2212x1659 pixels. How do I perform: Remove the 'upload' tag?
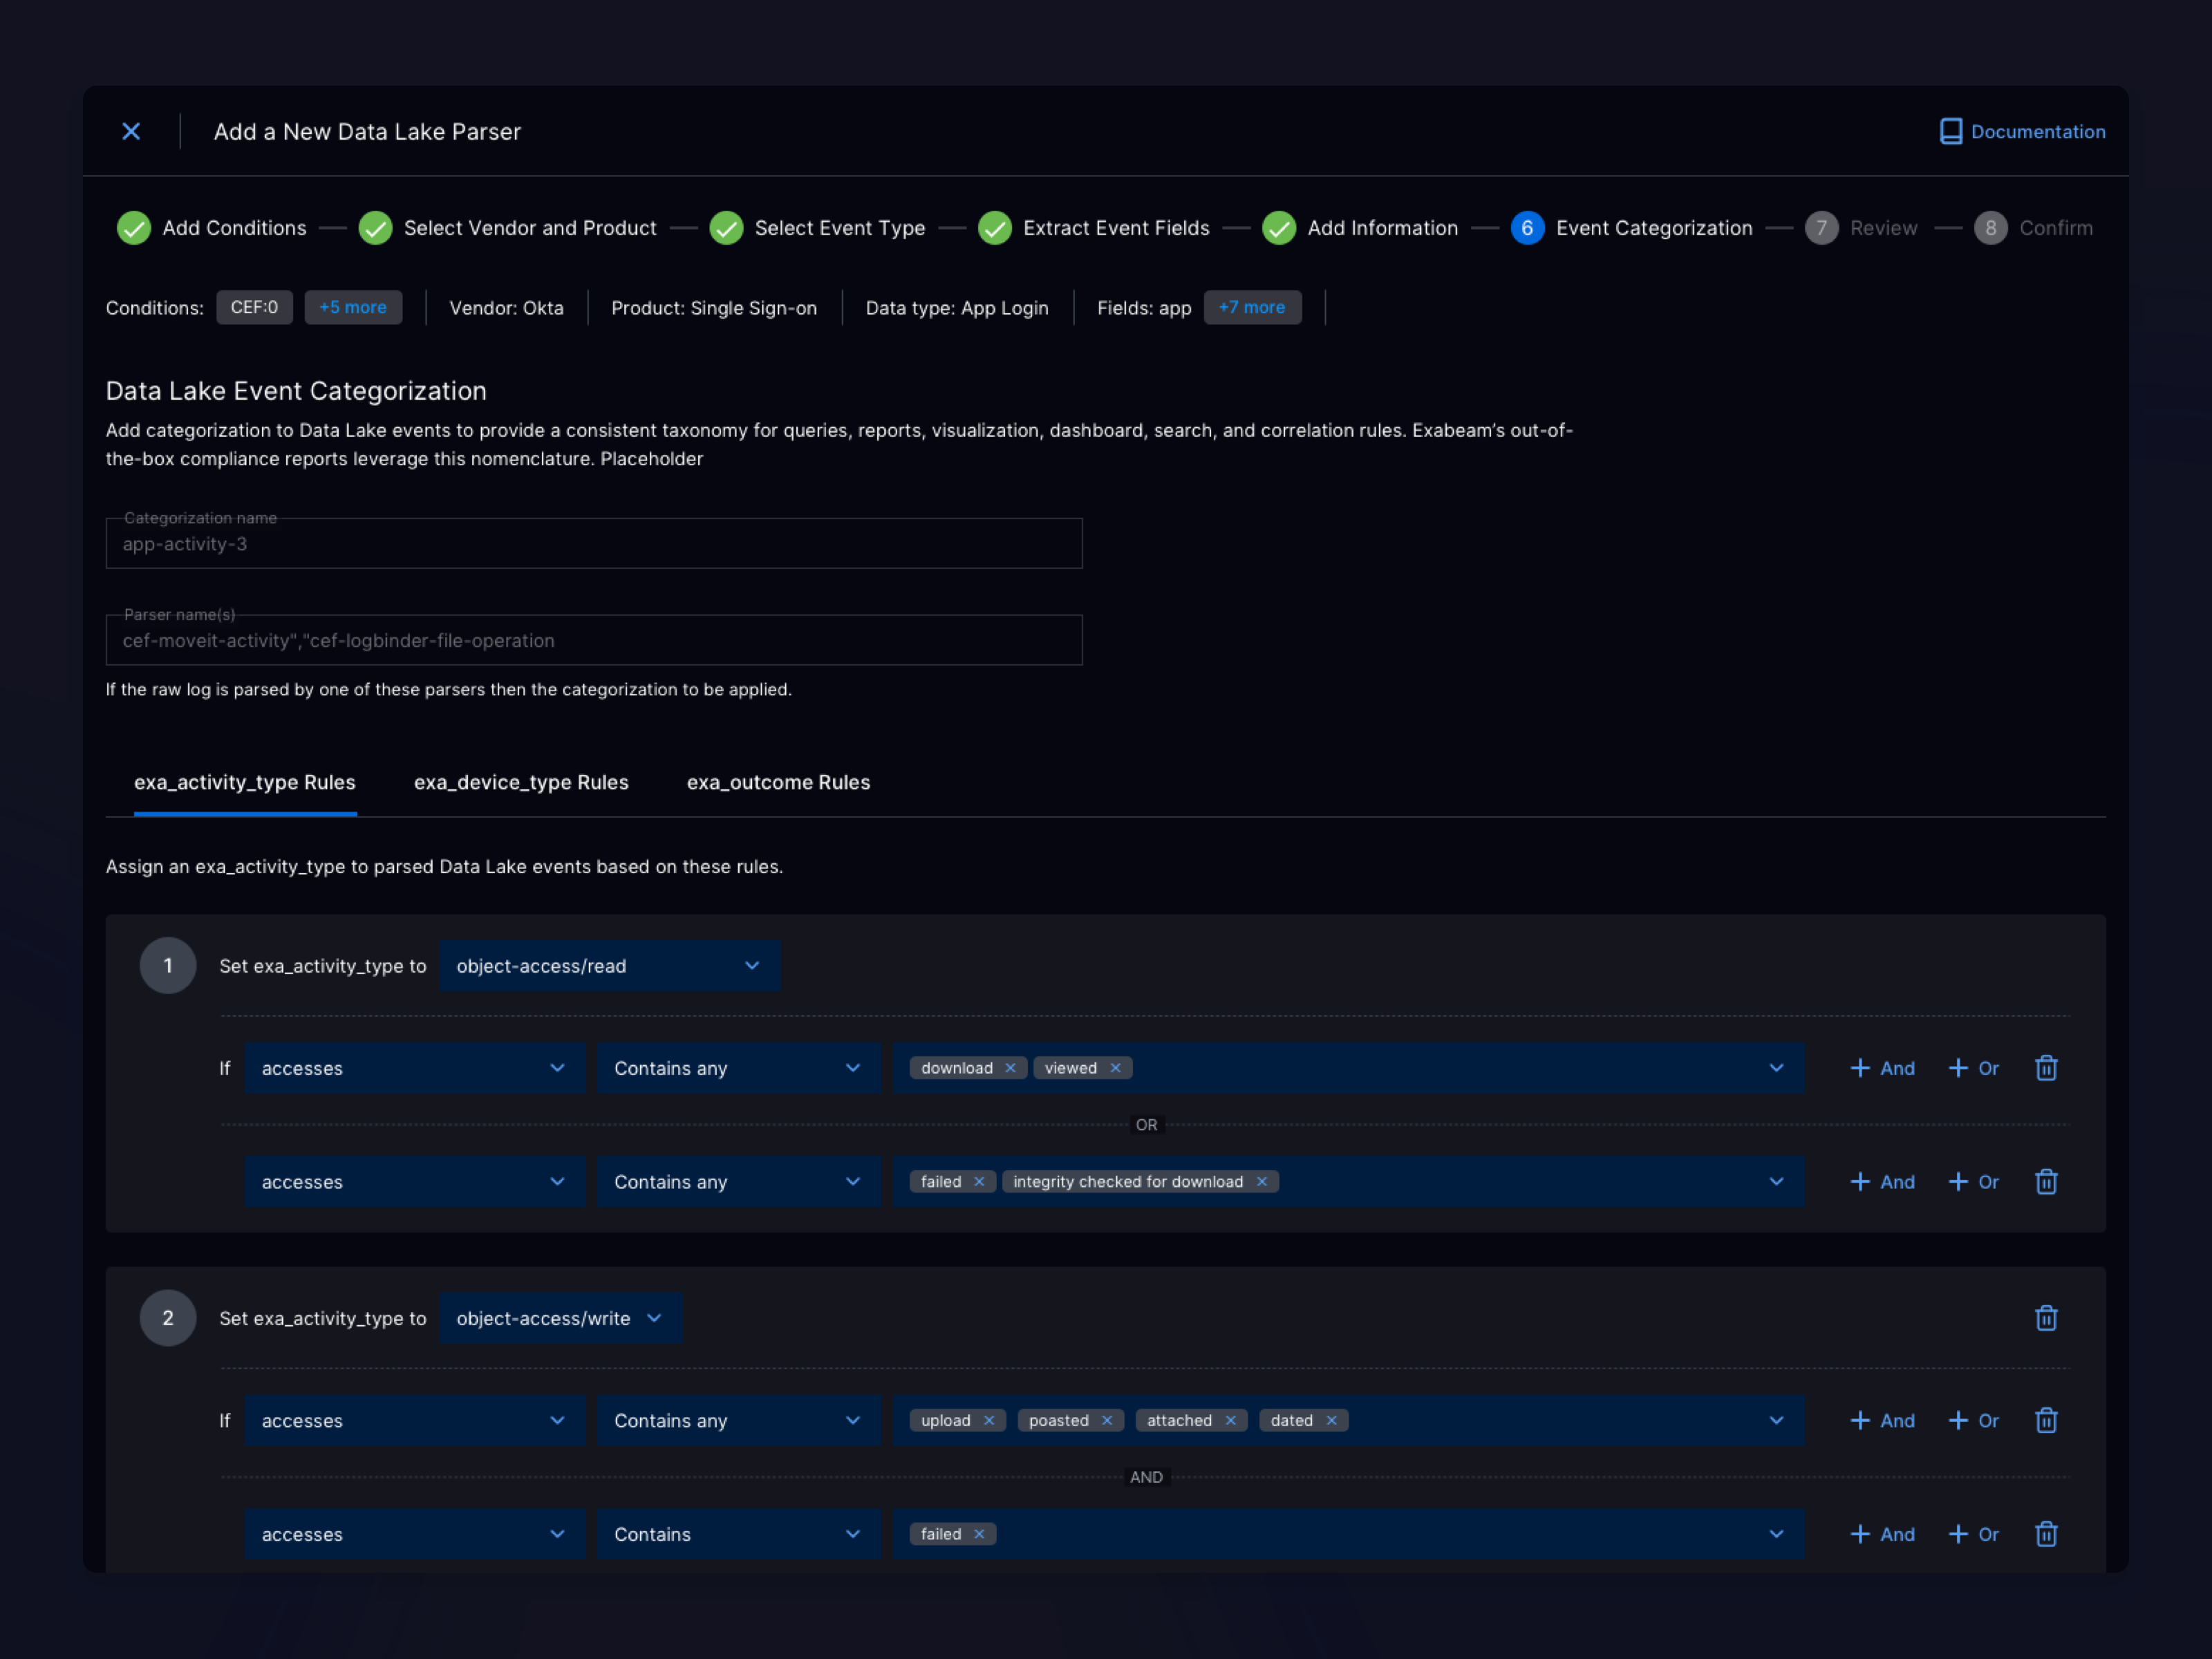pos(989,1420)
